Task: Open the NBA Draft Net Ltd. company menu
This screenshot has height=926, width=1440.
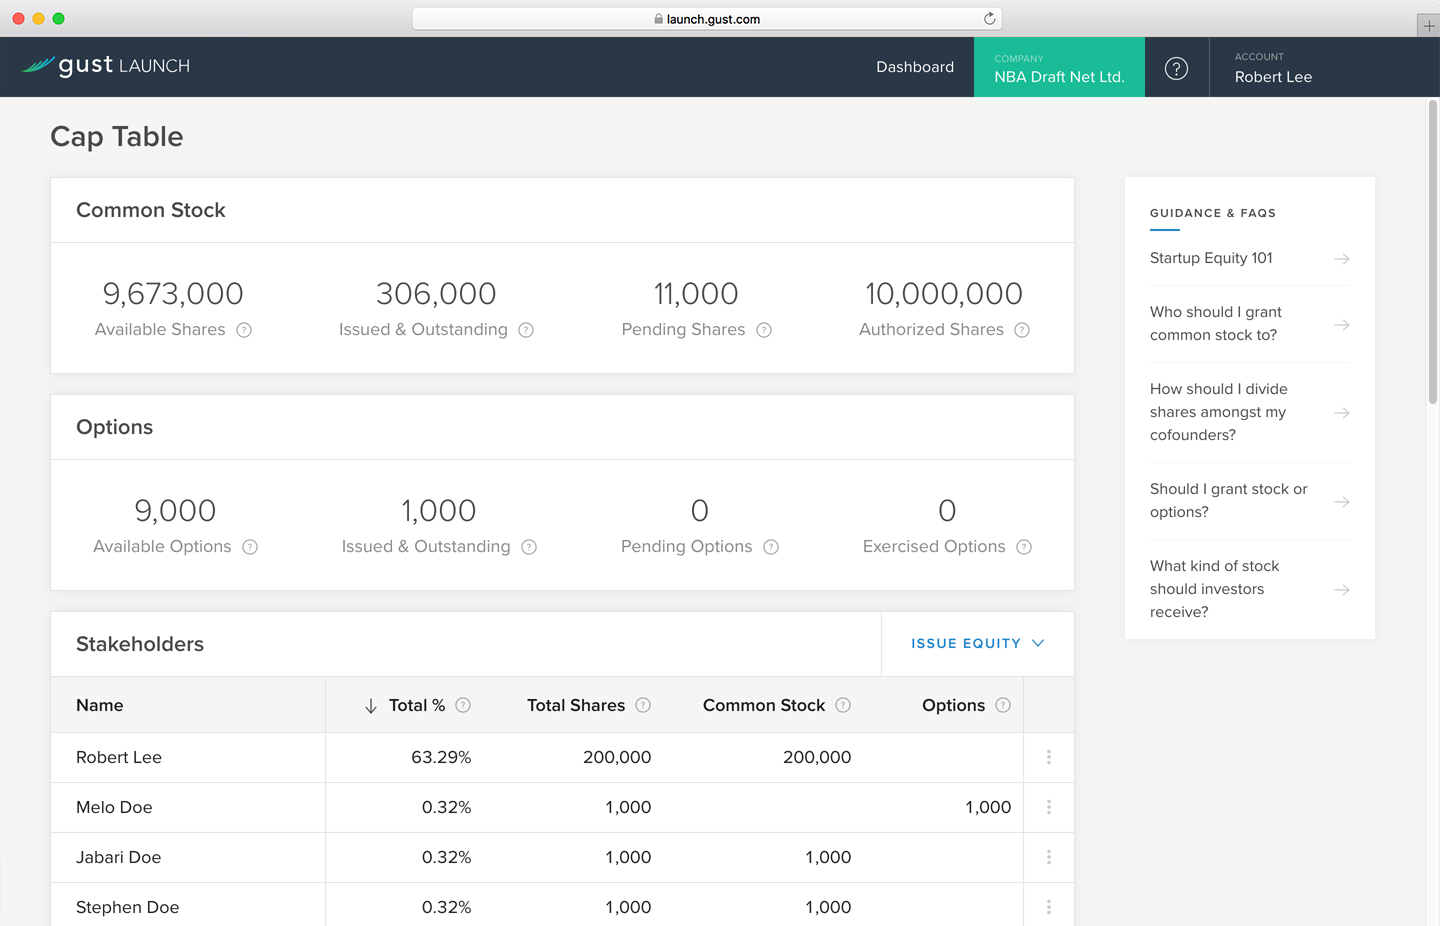Action: click(x=1059, y=68)
